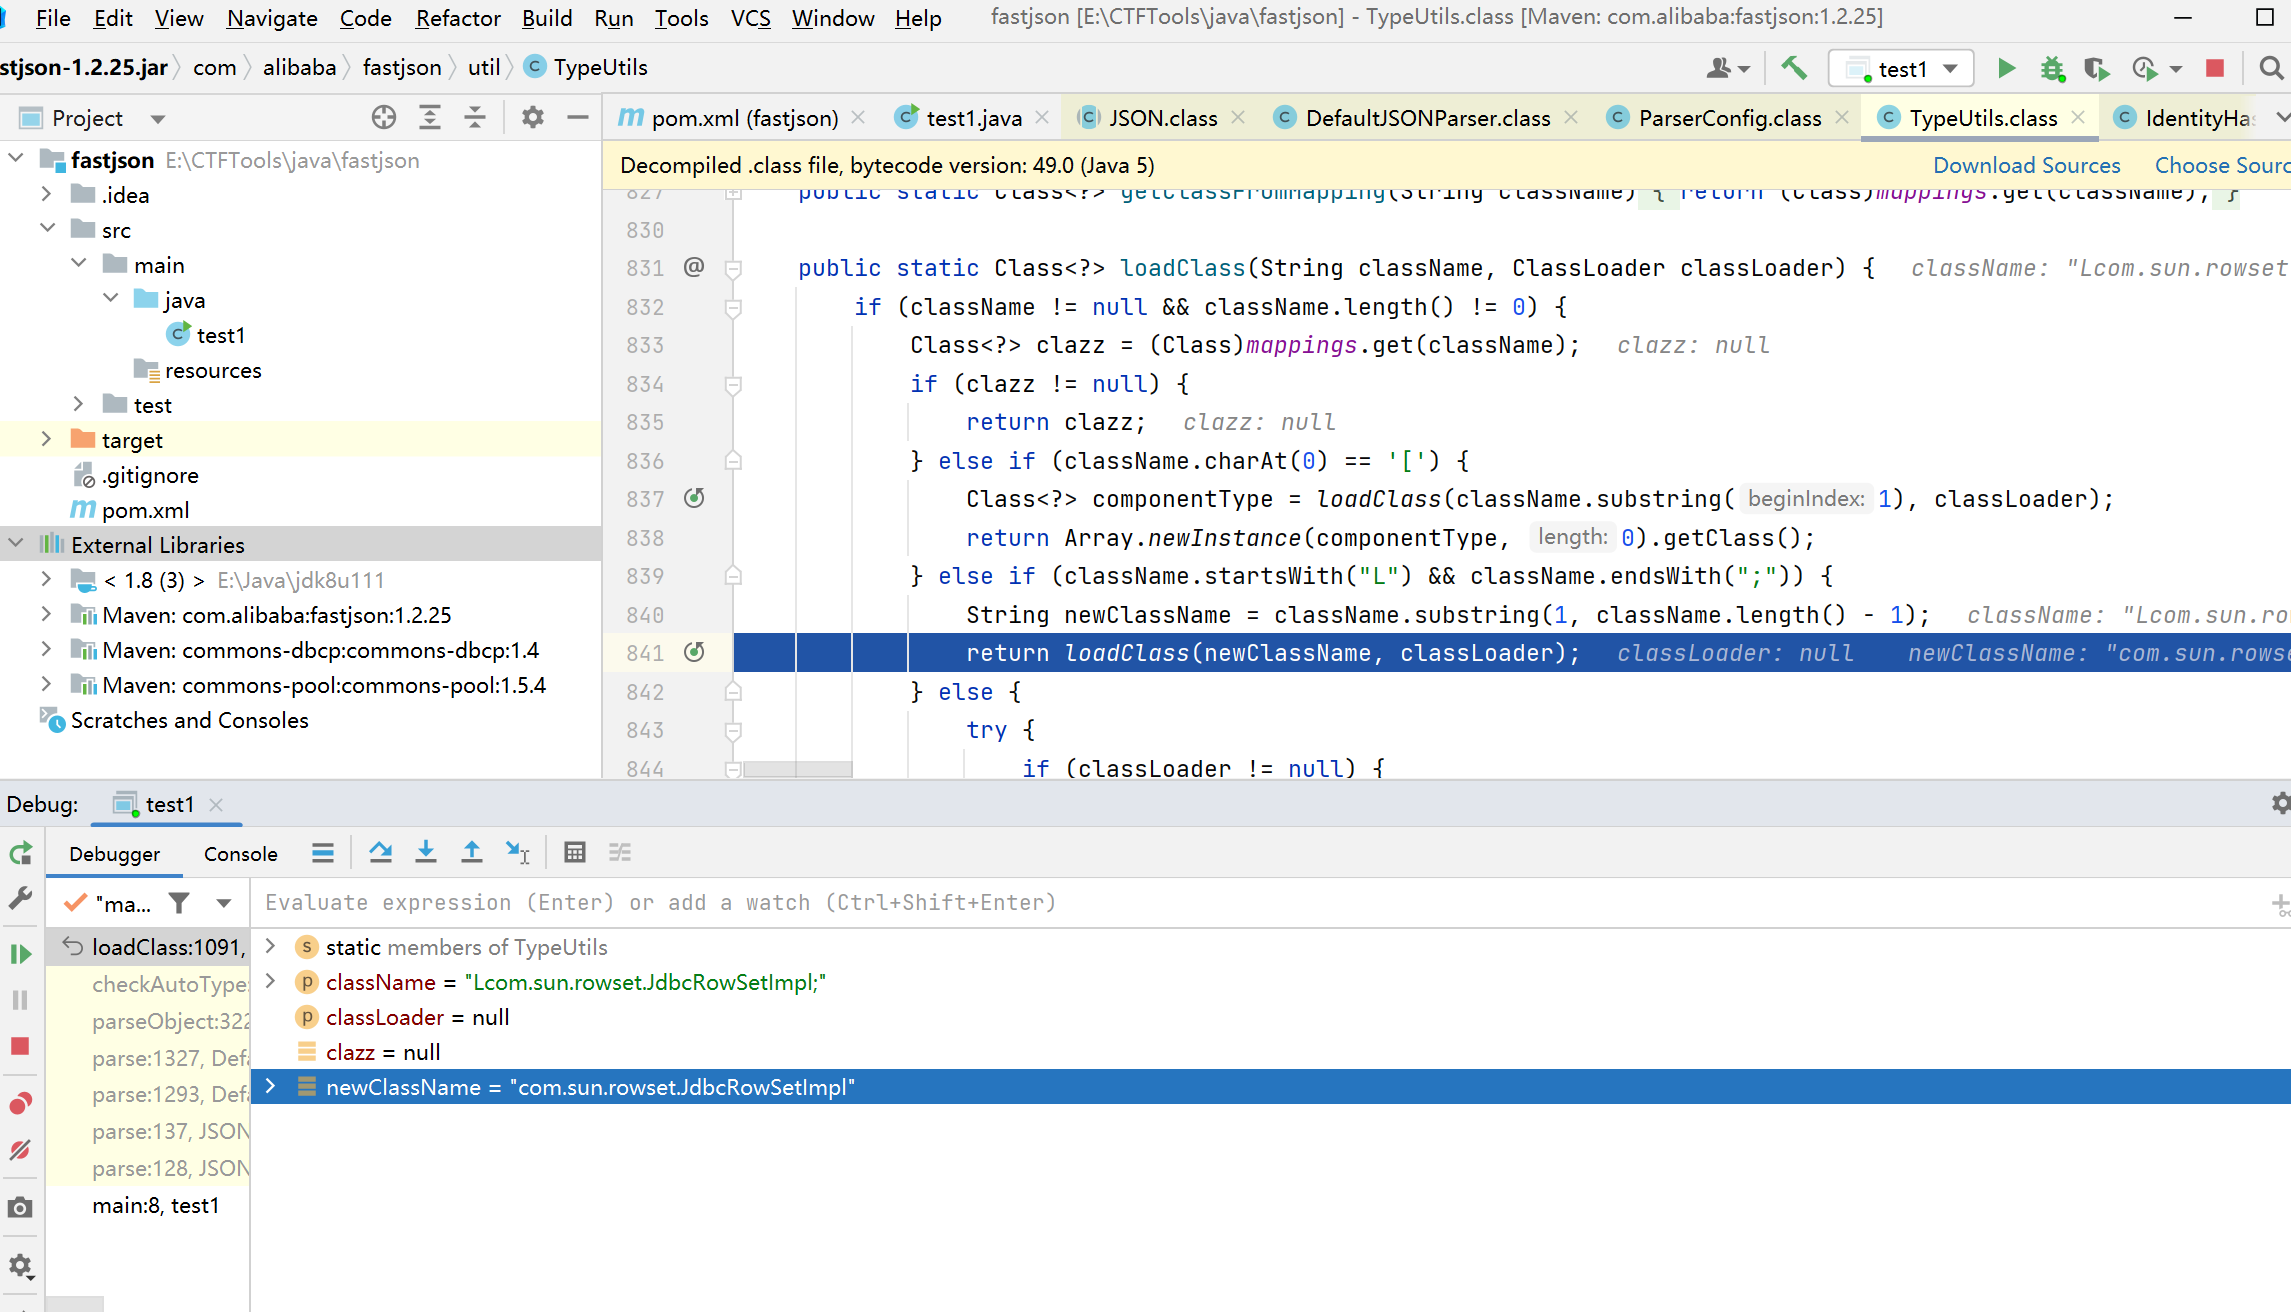Hide the Project tool window
Image resolution: width=2291 pixels, height=1312 pixels.
pyautogui.click(x=578, y=118)
